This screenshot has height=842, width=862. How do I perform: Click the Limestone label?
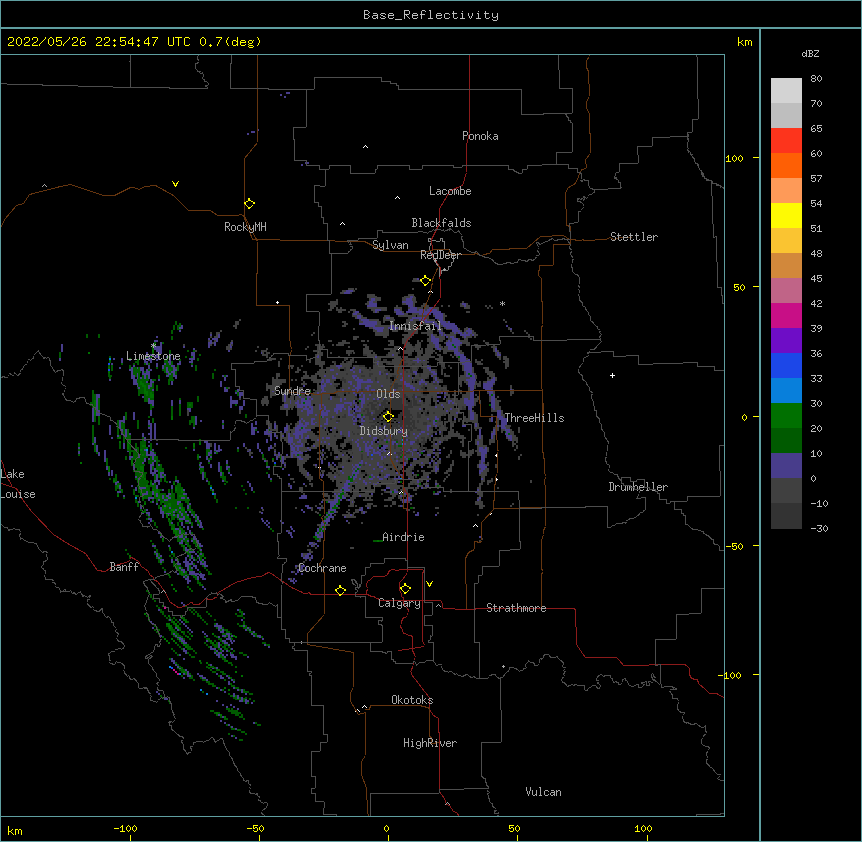(x=153, y=356)
